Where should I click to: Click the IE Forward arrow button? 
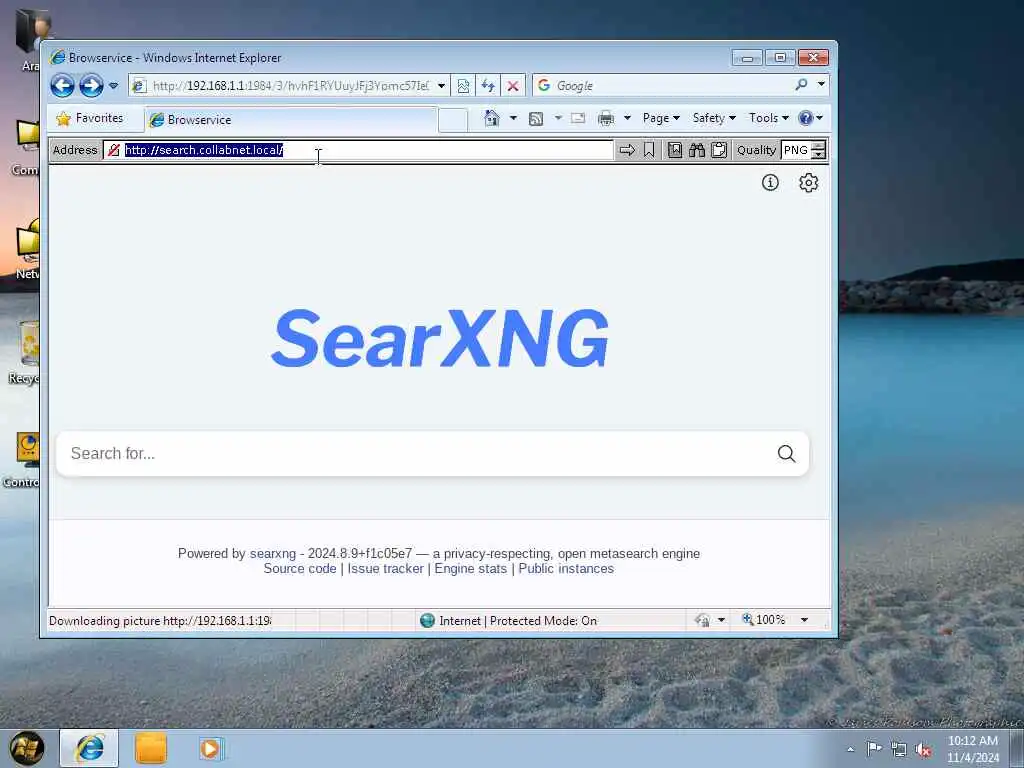[91, 86]
